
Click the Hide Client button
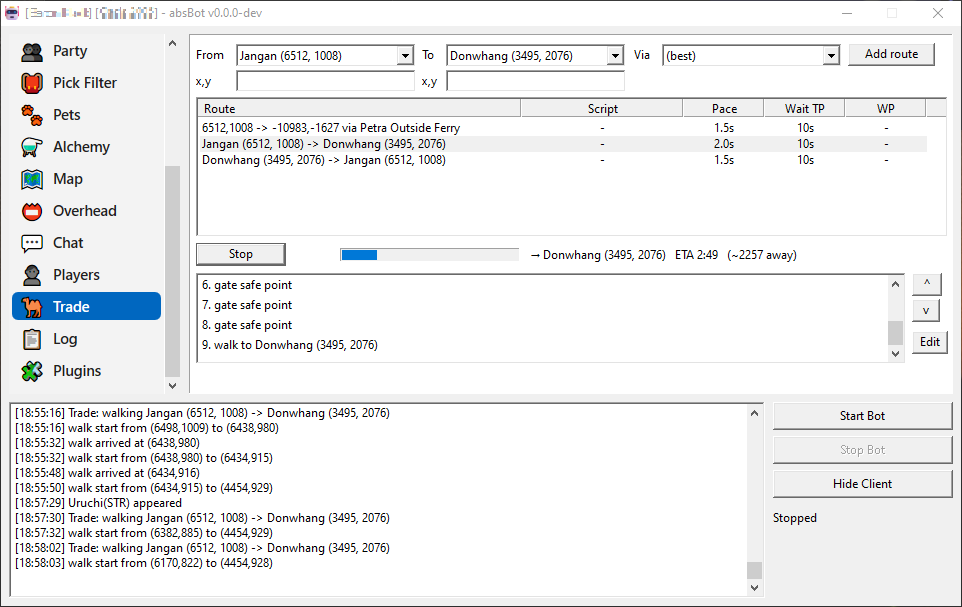862,484
